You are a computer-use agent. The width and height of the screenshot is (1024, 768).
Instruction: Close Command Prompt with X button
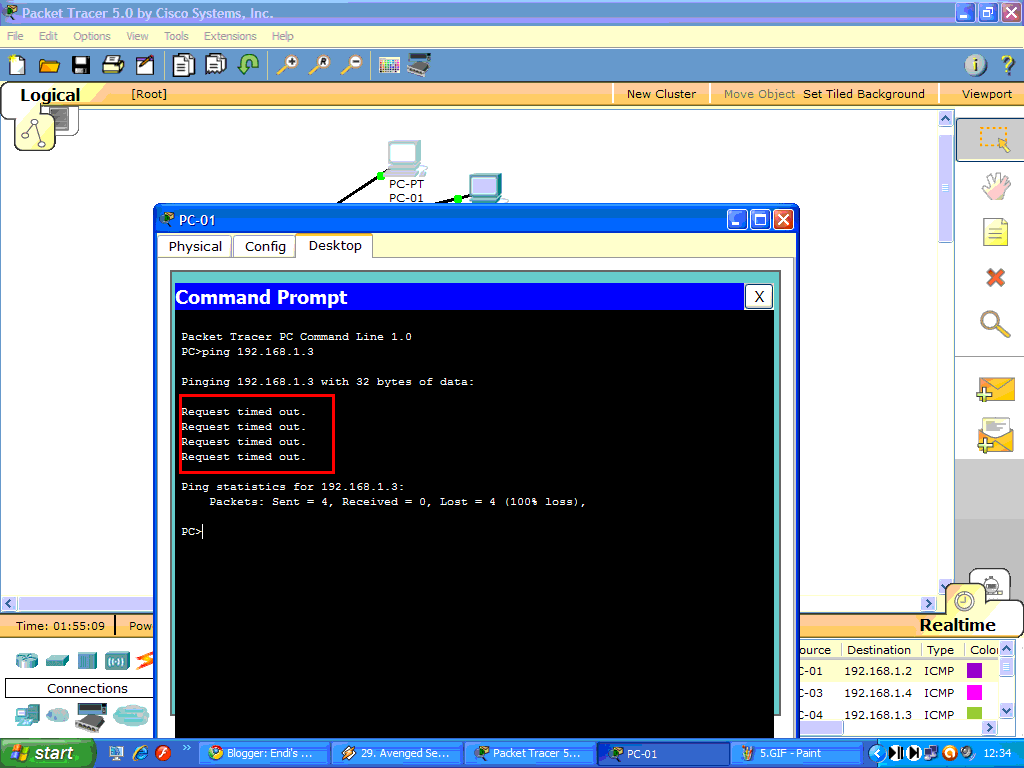(x=759, y=297)
